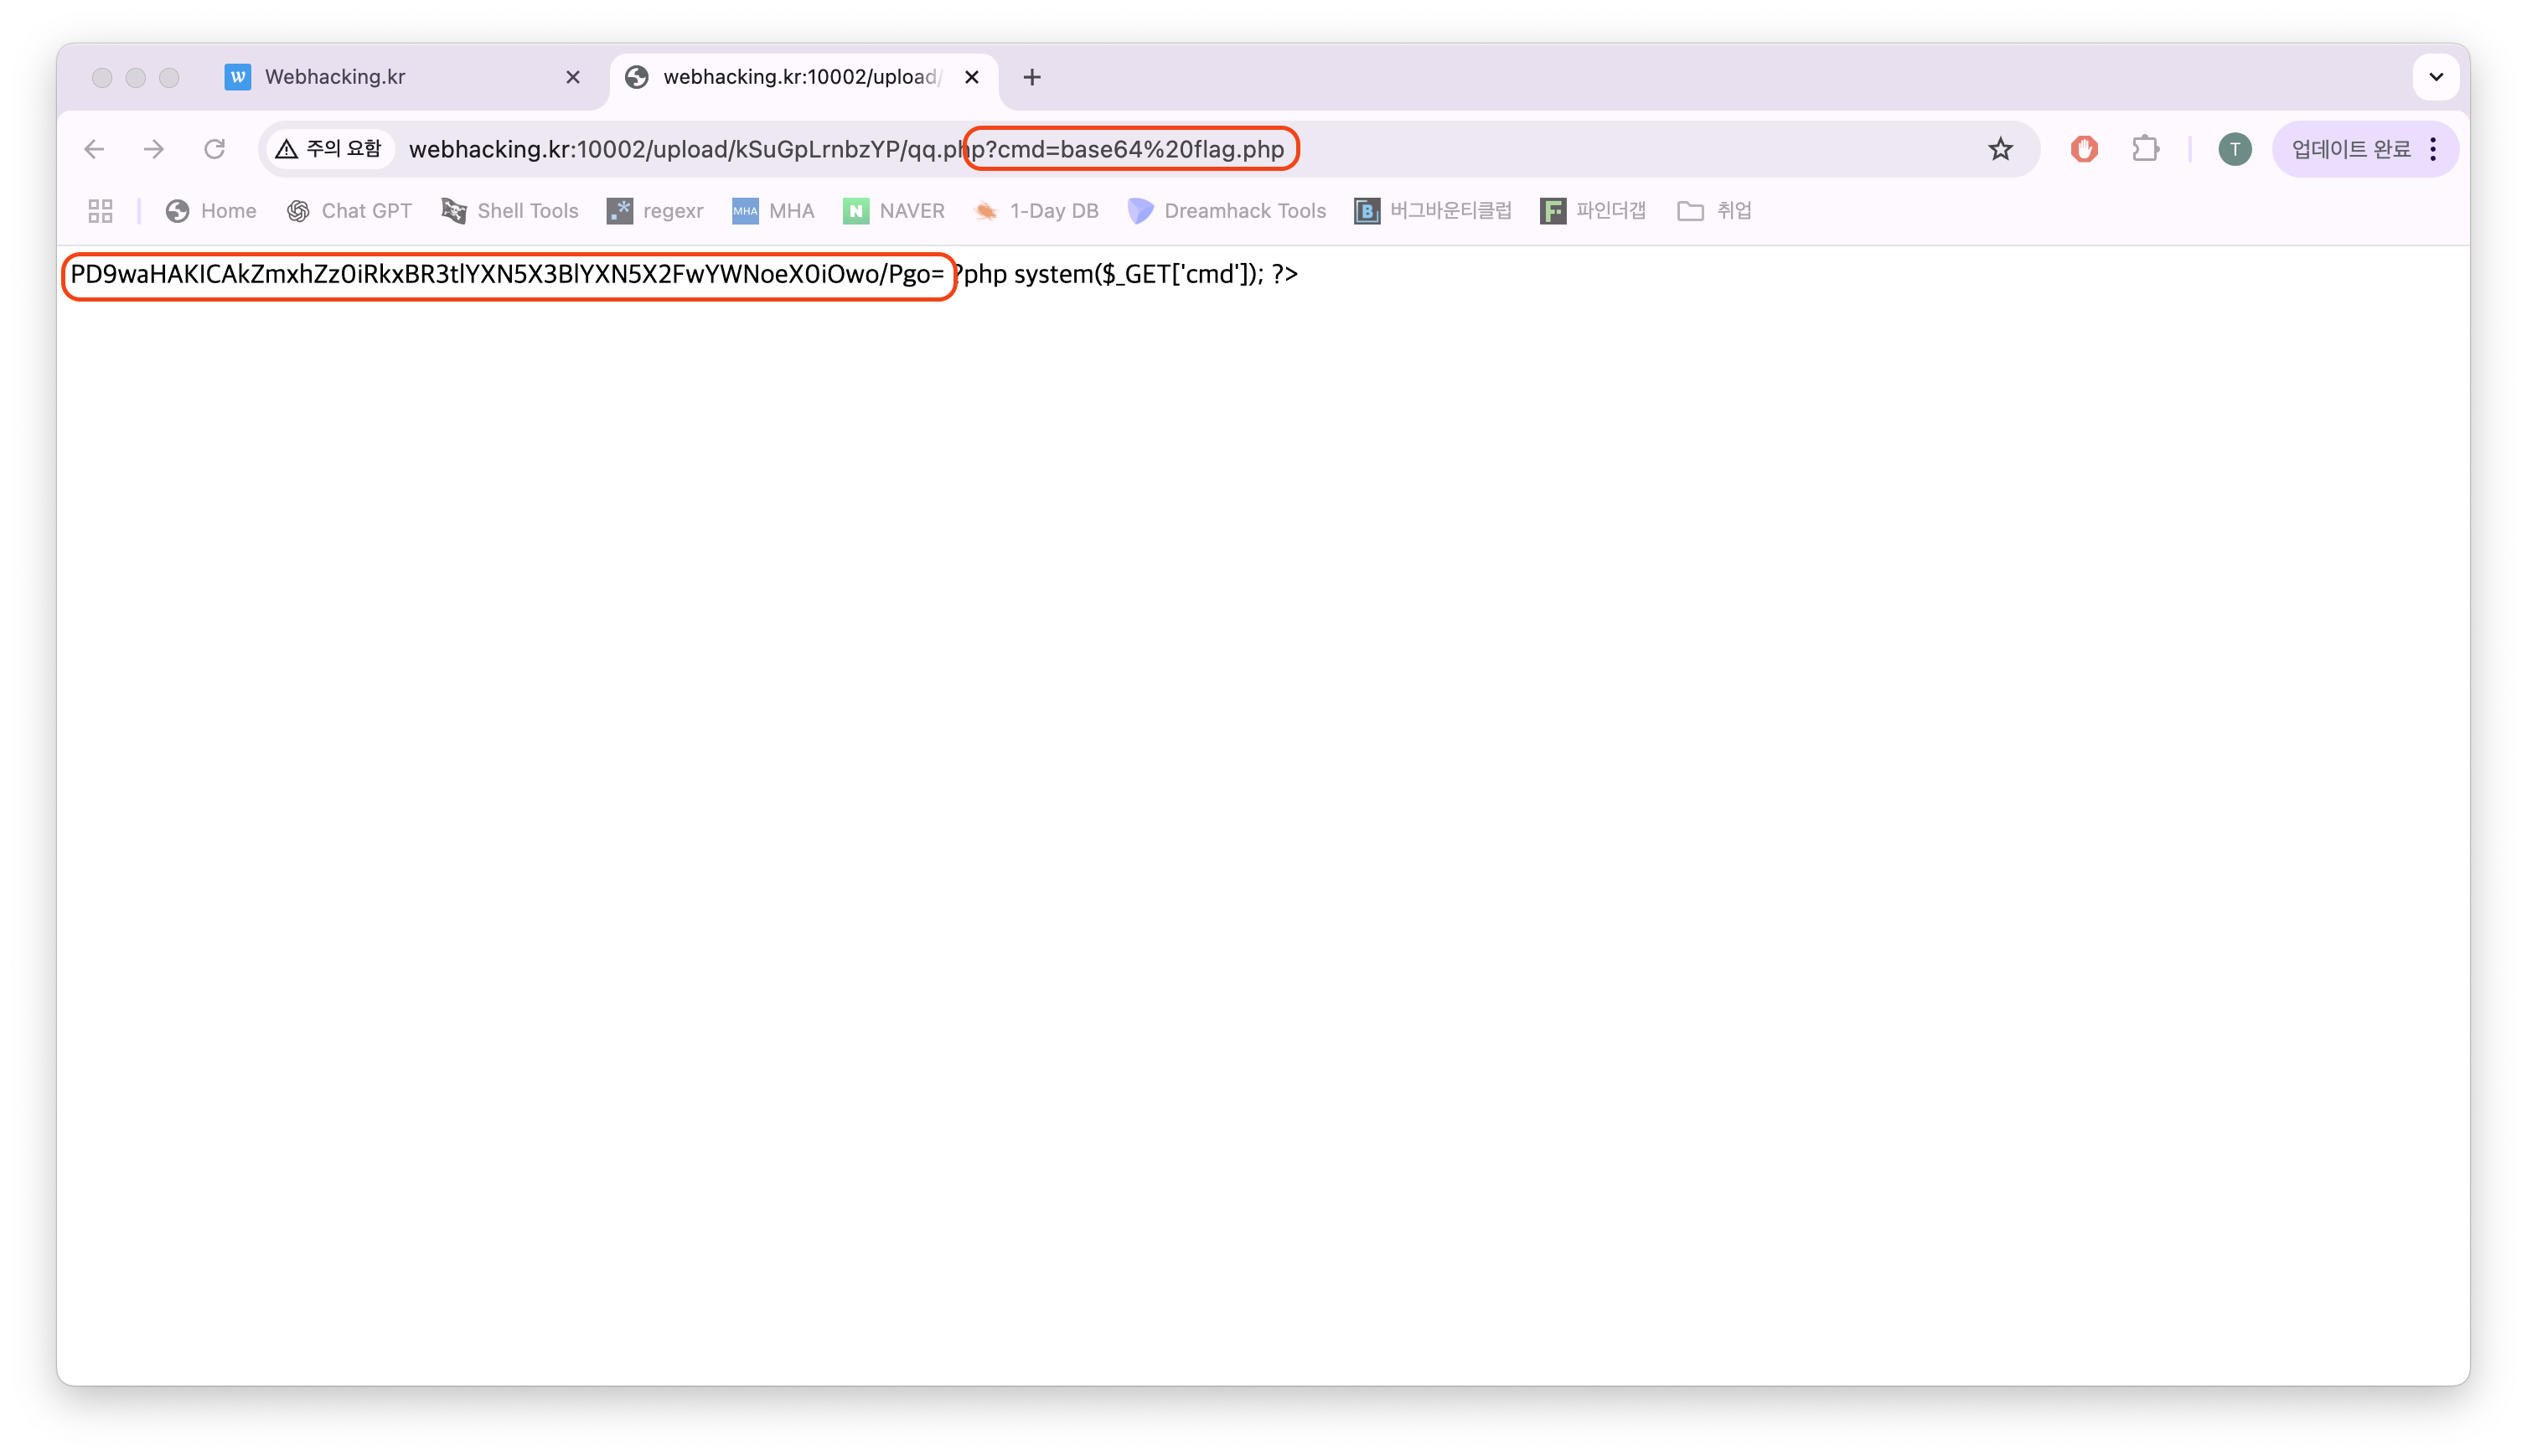Open the 취업 bookmarks folder
This screenshot has height=1456, width=2527.
1714,211
